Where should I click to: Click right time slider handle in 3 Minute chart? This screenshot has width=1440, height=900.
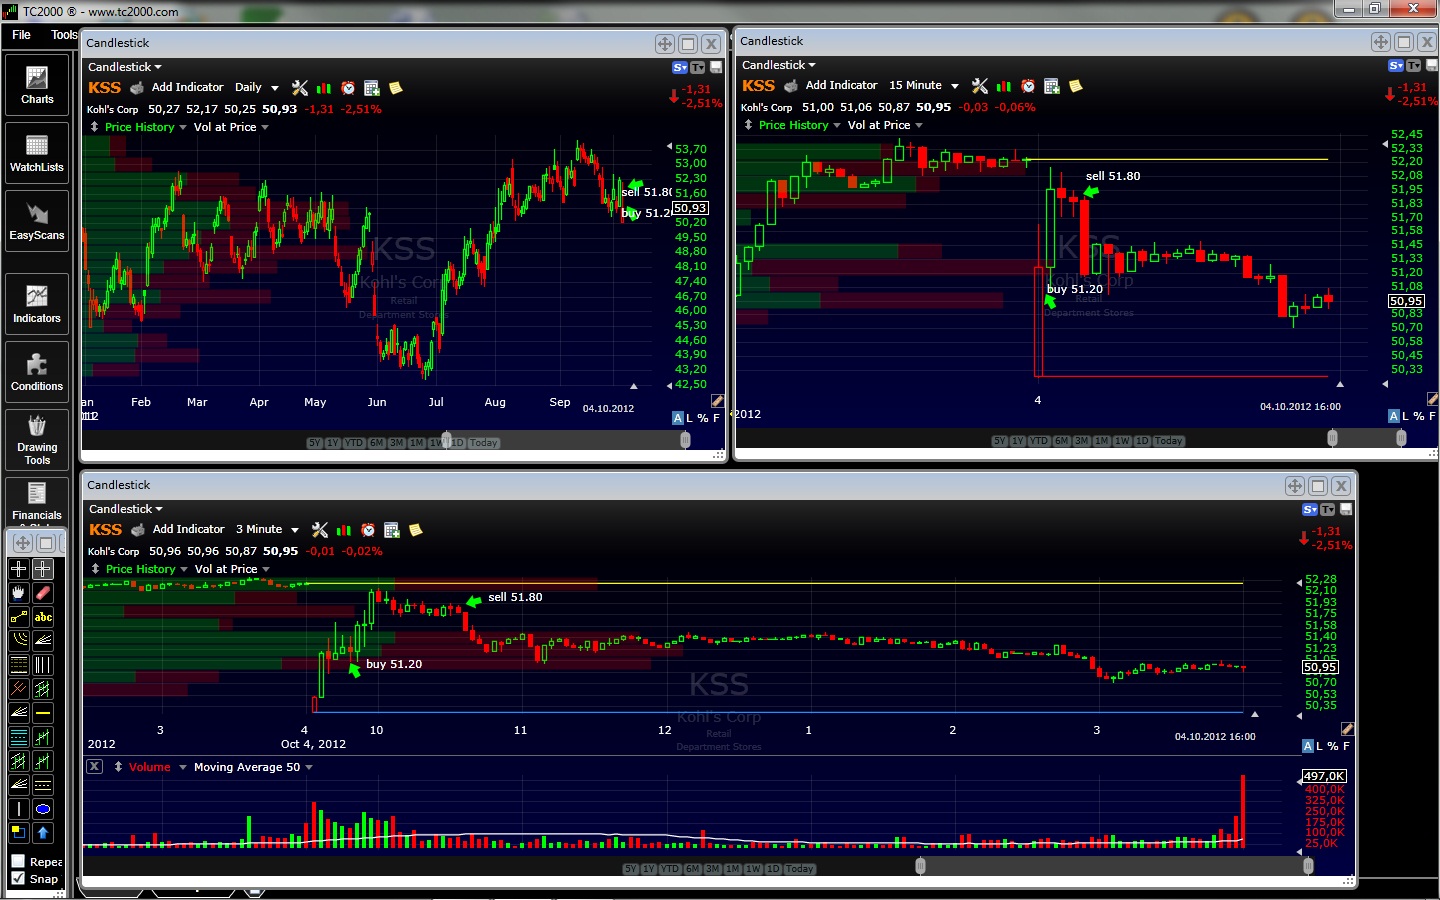coord(1308,866)
